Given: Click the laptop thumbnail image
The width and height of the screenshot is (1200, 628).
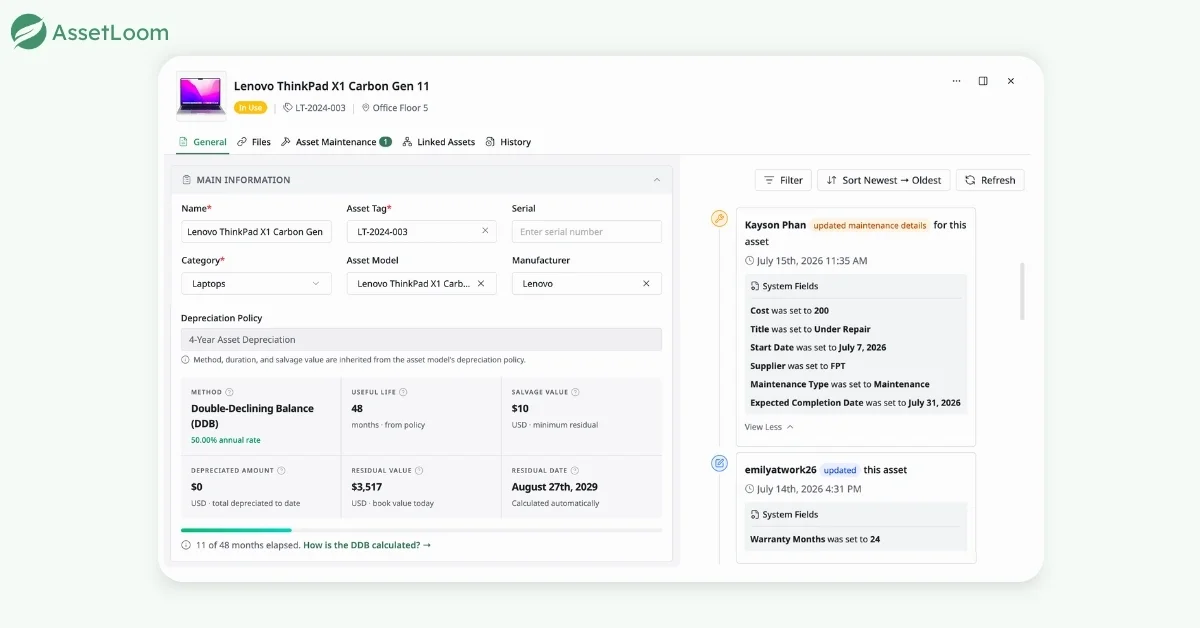Looking at the screenshot, I should [201, 96].
